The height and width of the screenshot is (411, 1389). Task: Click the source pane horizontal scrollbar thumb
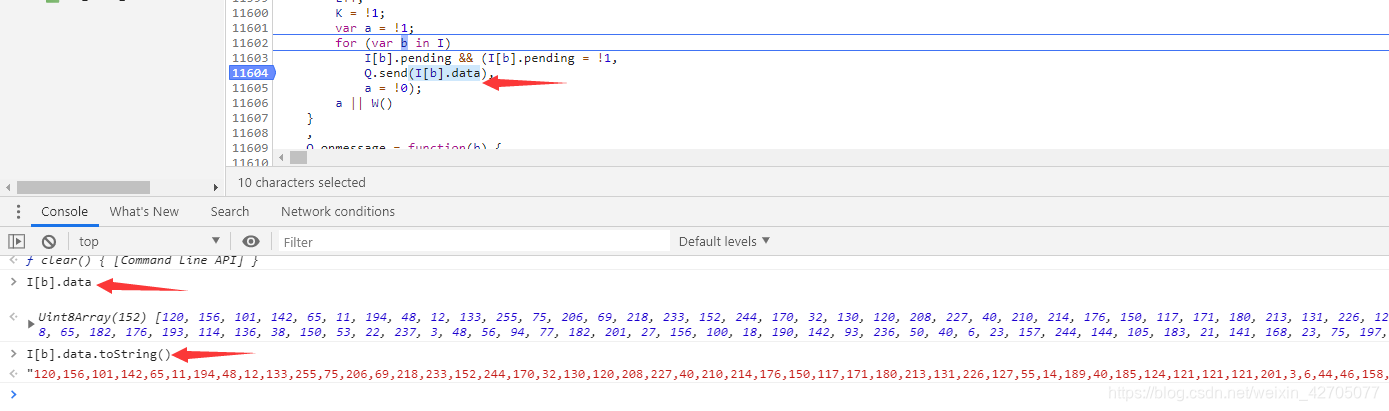(x=299, y=158)
